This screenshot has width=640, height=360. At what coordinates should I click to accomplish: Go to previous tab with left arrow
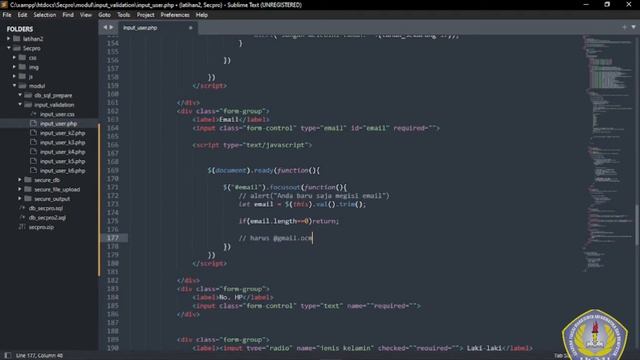(x=105, y=27)
